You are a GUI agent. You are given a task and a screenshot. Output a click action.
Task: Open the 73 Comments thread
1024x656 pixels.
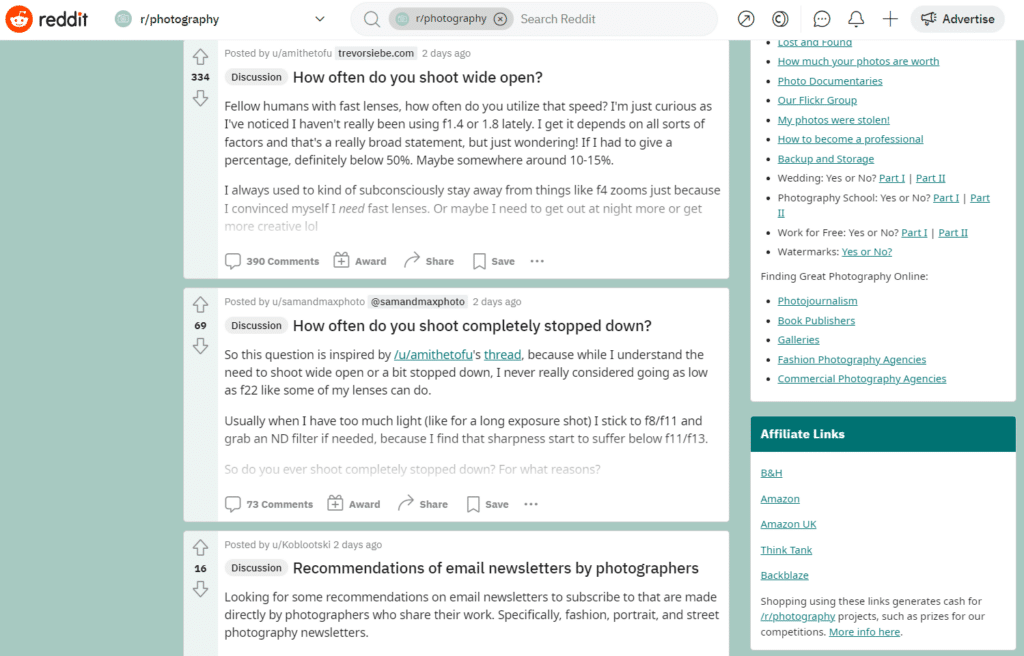click(269, 504)
